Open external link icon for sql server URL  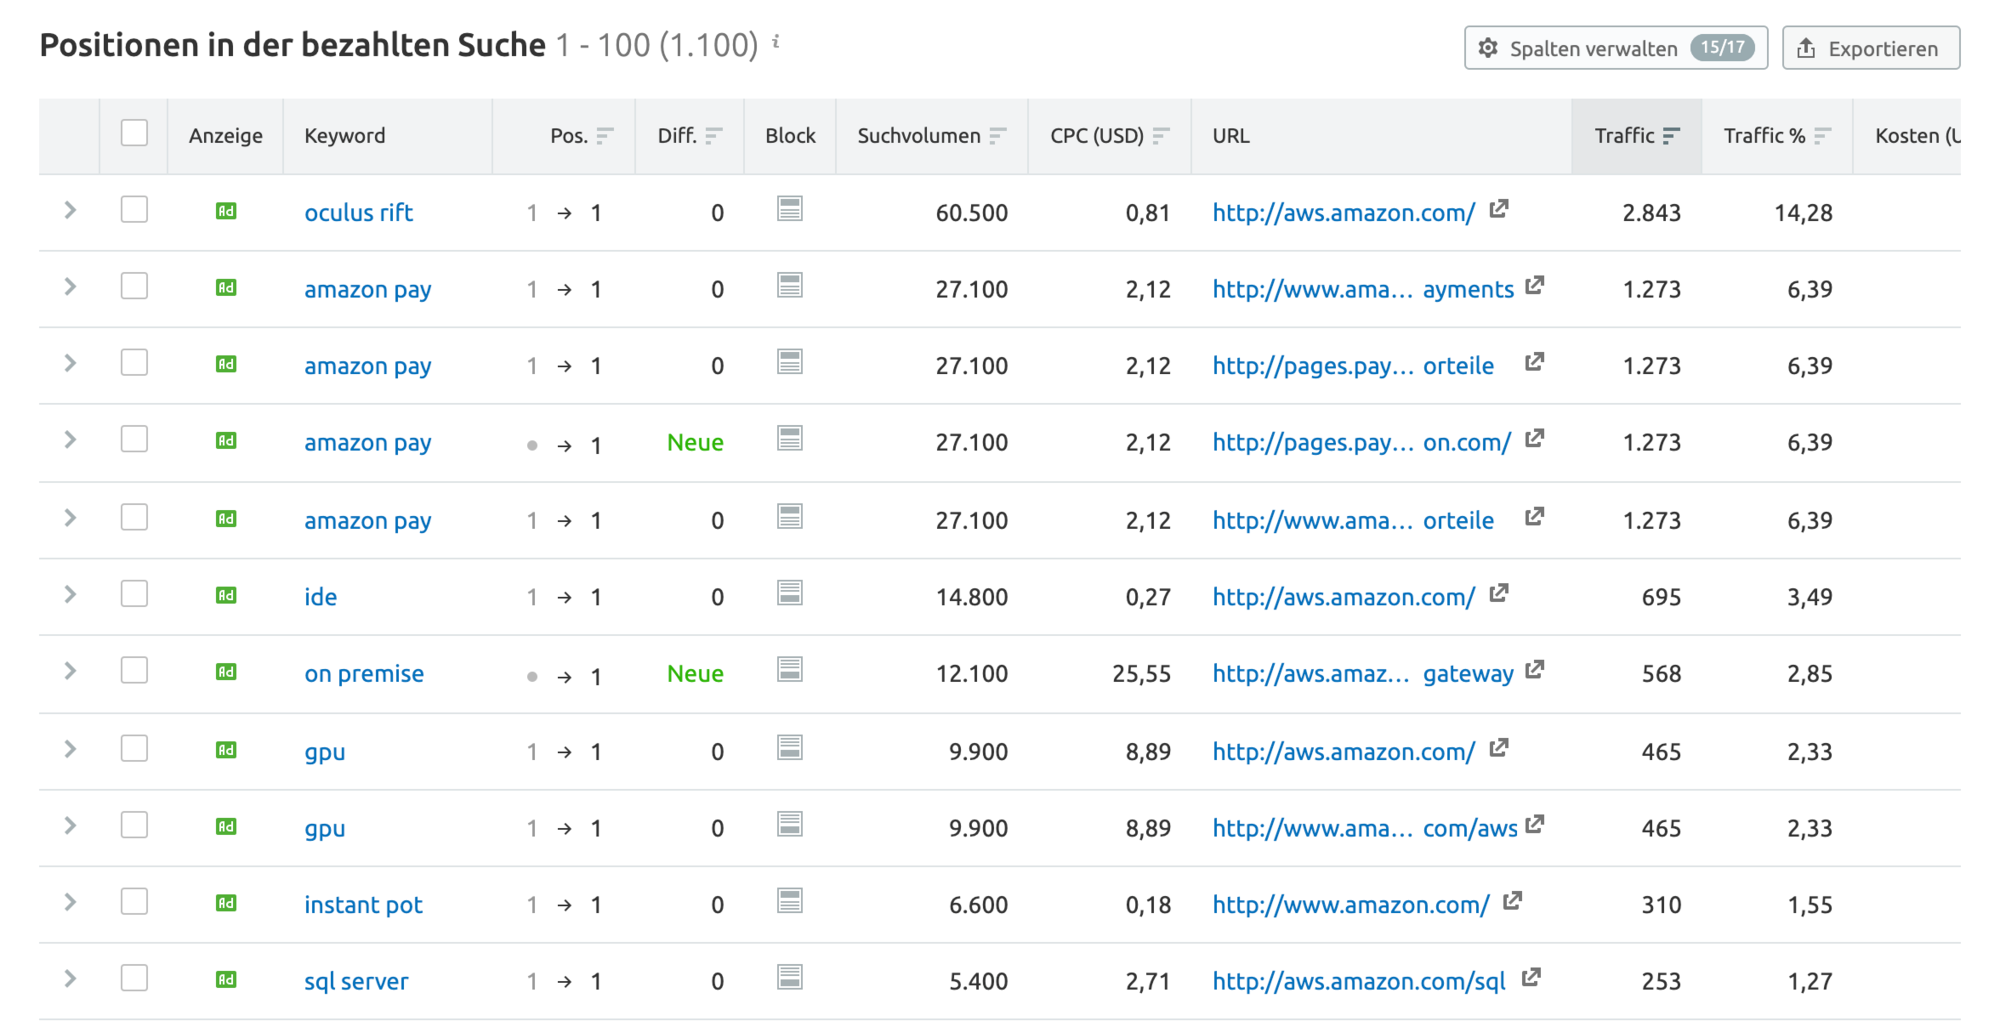[1531, 978]
